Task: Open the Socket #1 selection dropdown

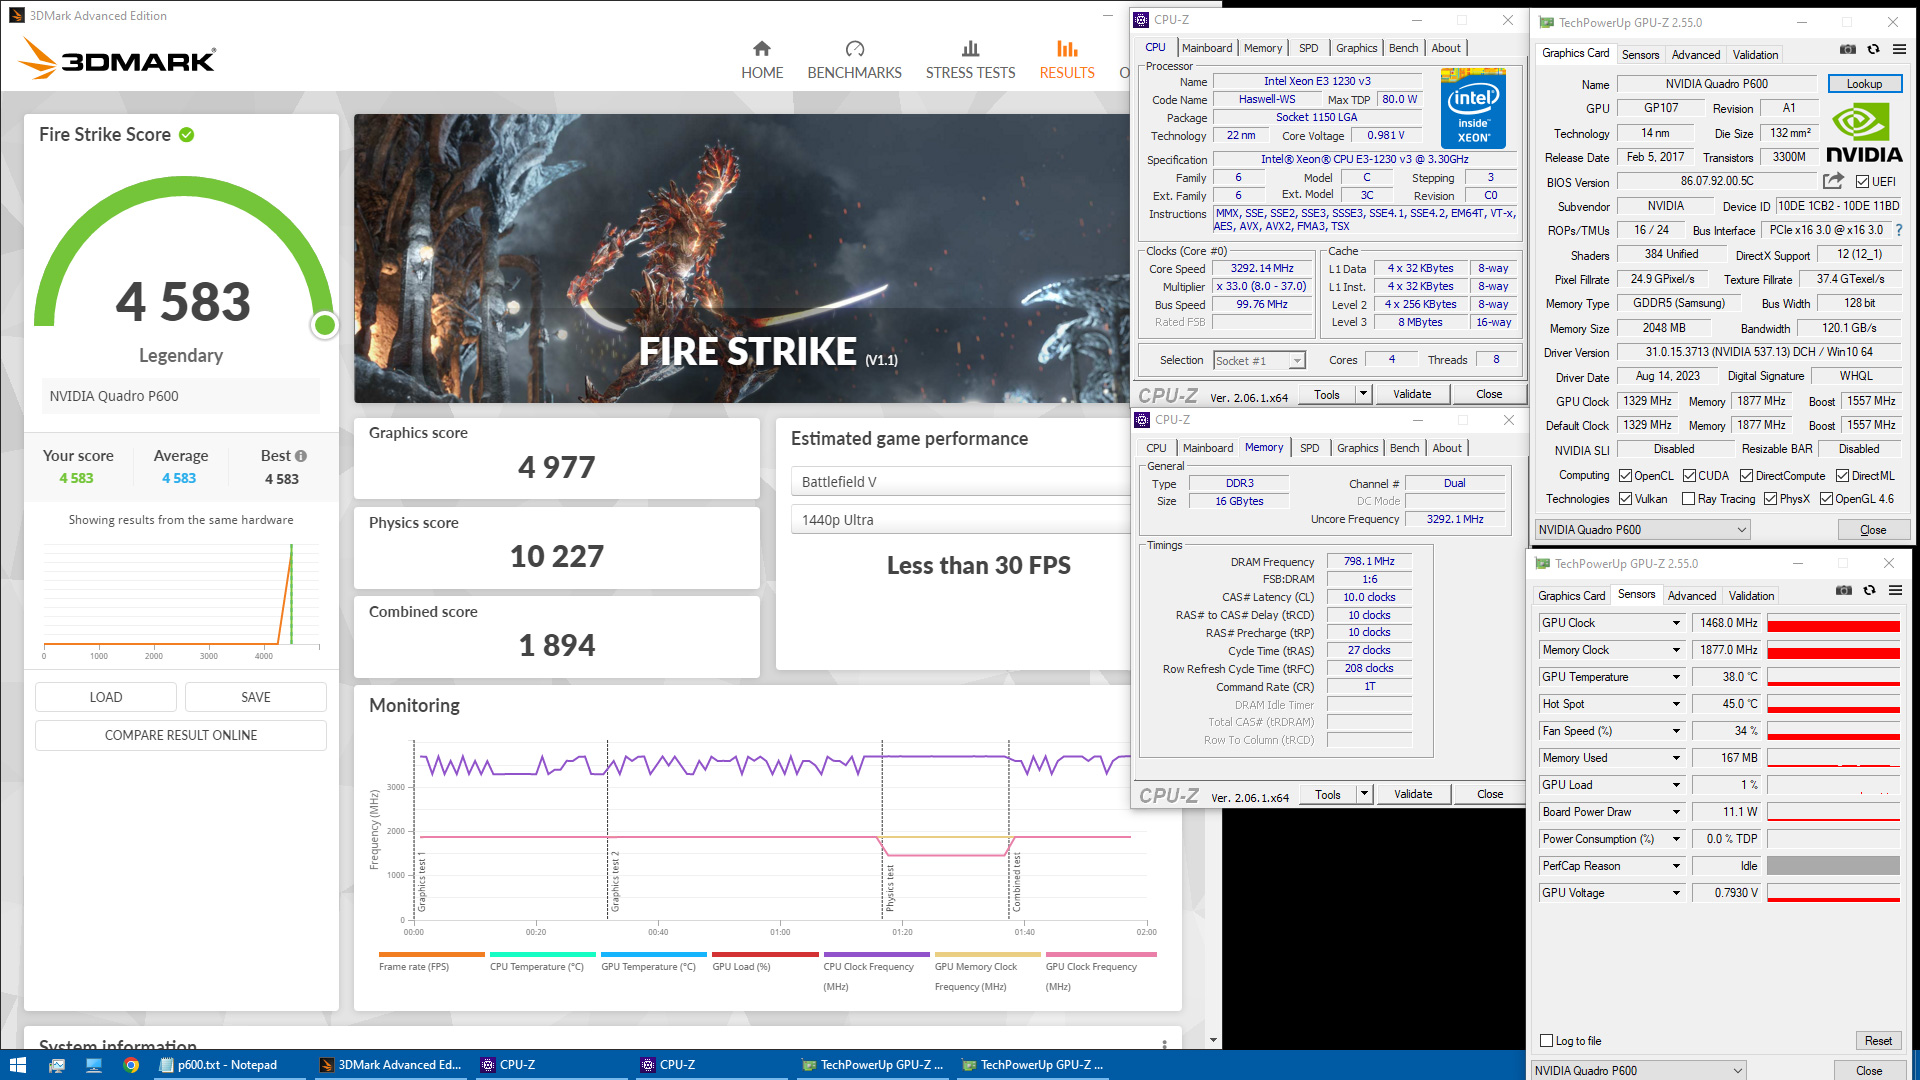Action: 1260,361
